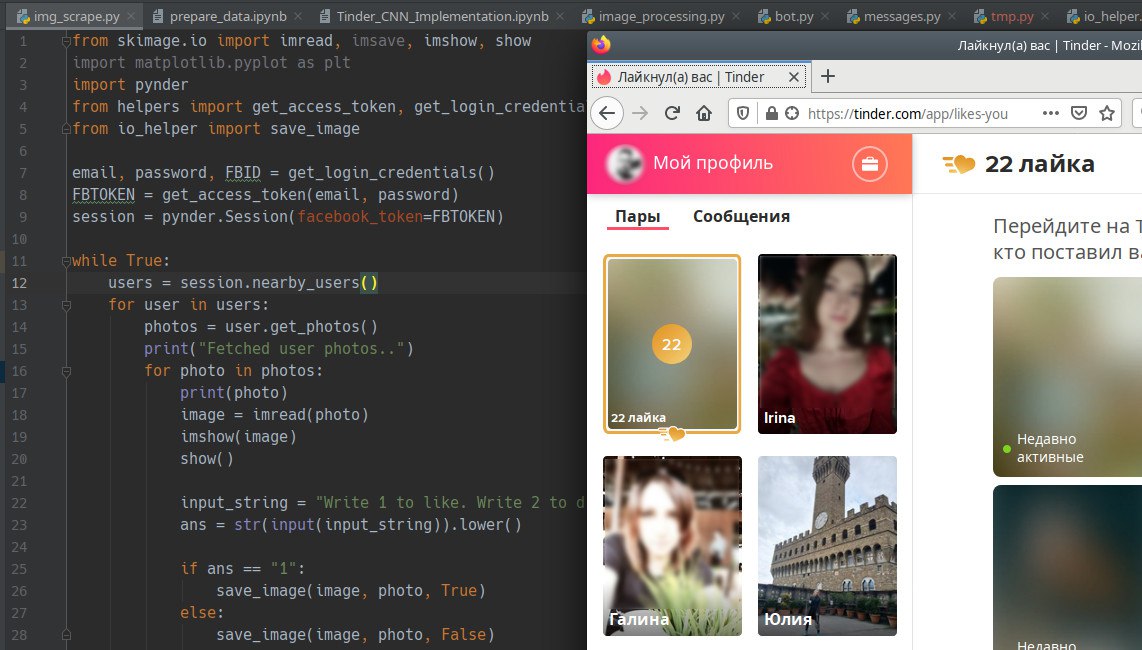The image size is (1142, 650).
Task: Open the Сообщения tab
Action: [x=741, y=216]
